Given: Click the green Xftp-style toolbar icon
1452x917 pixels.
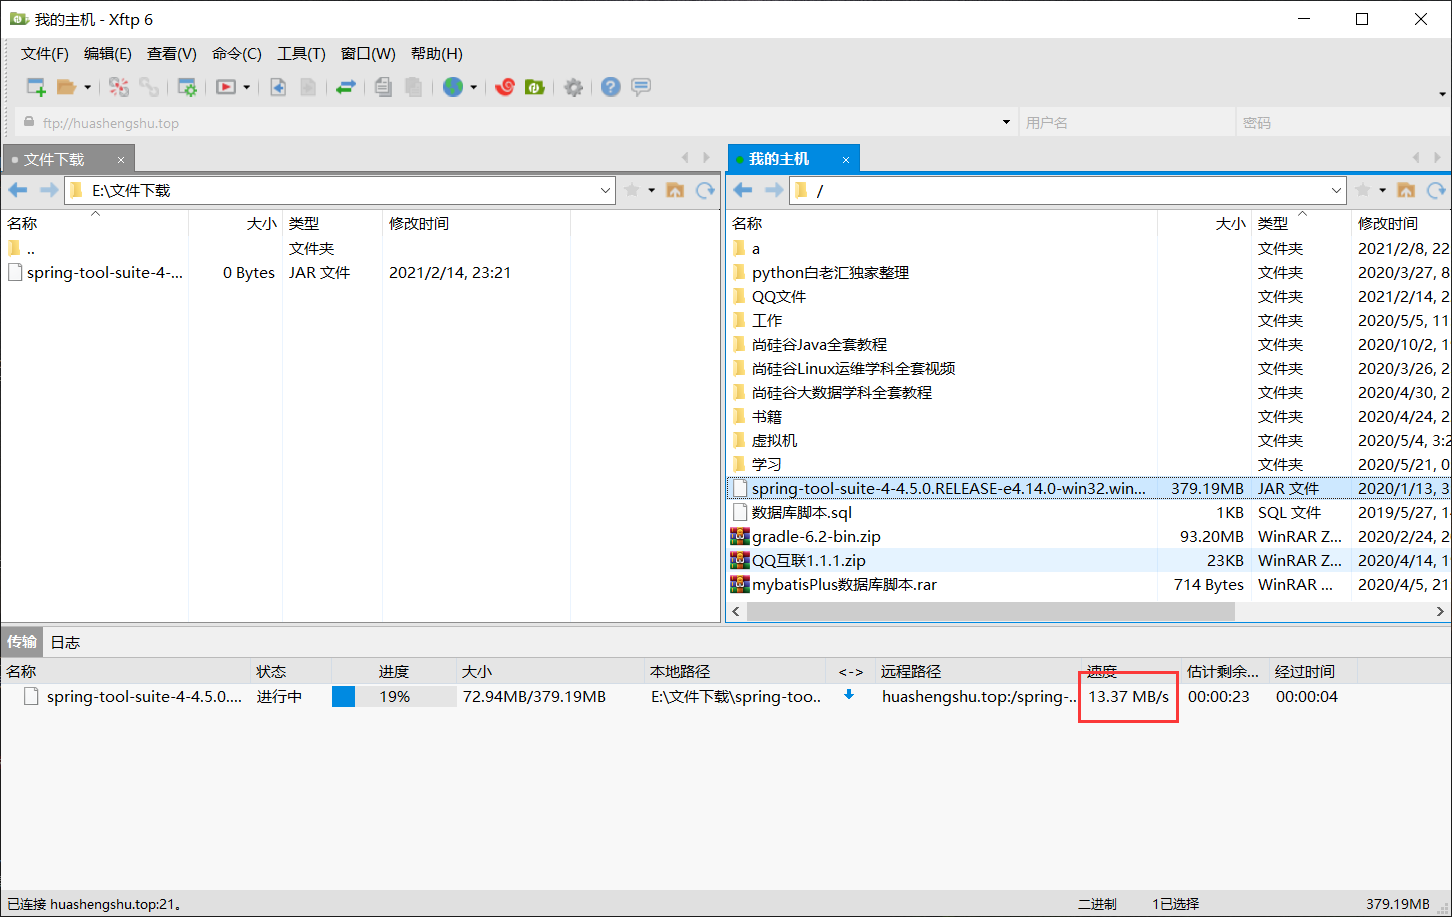Looking at the screenshot, I should click(x=535, y=87).
